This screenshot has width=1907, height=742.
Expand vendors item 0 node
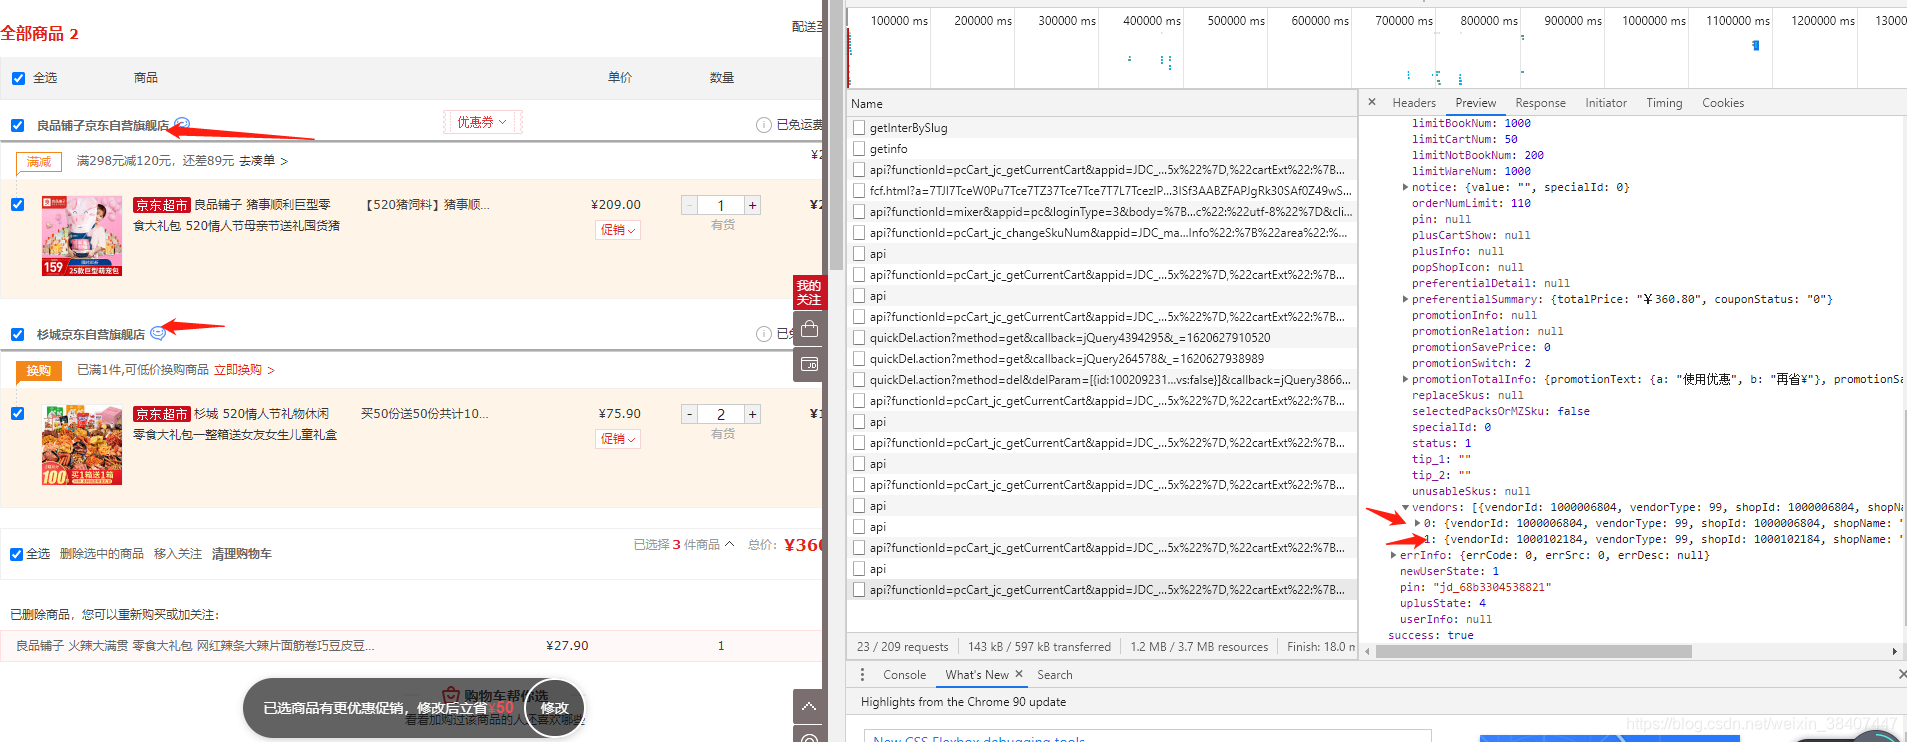coord(1417,523)
